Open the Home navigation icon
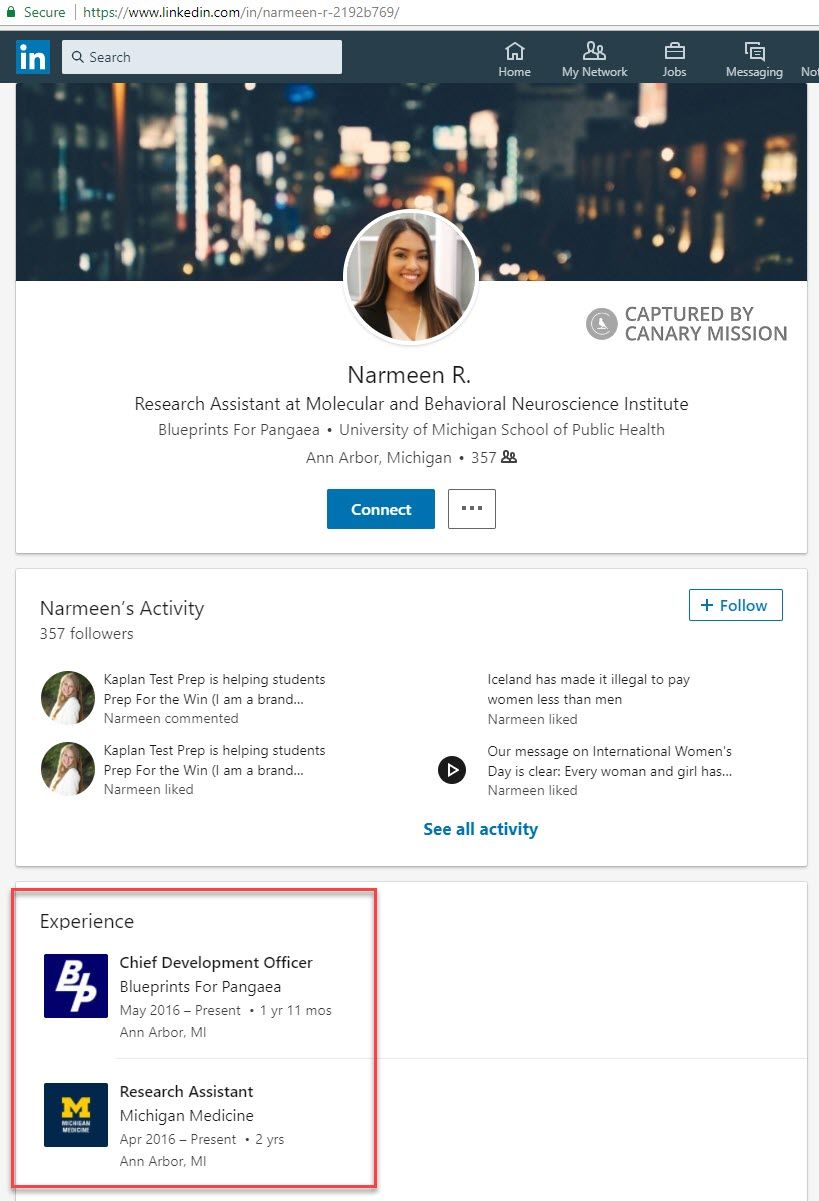The image size is (819, 1201). click(x=514, y=51)
